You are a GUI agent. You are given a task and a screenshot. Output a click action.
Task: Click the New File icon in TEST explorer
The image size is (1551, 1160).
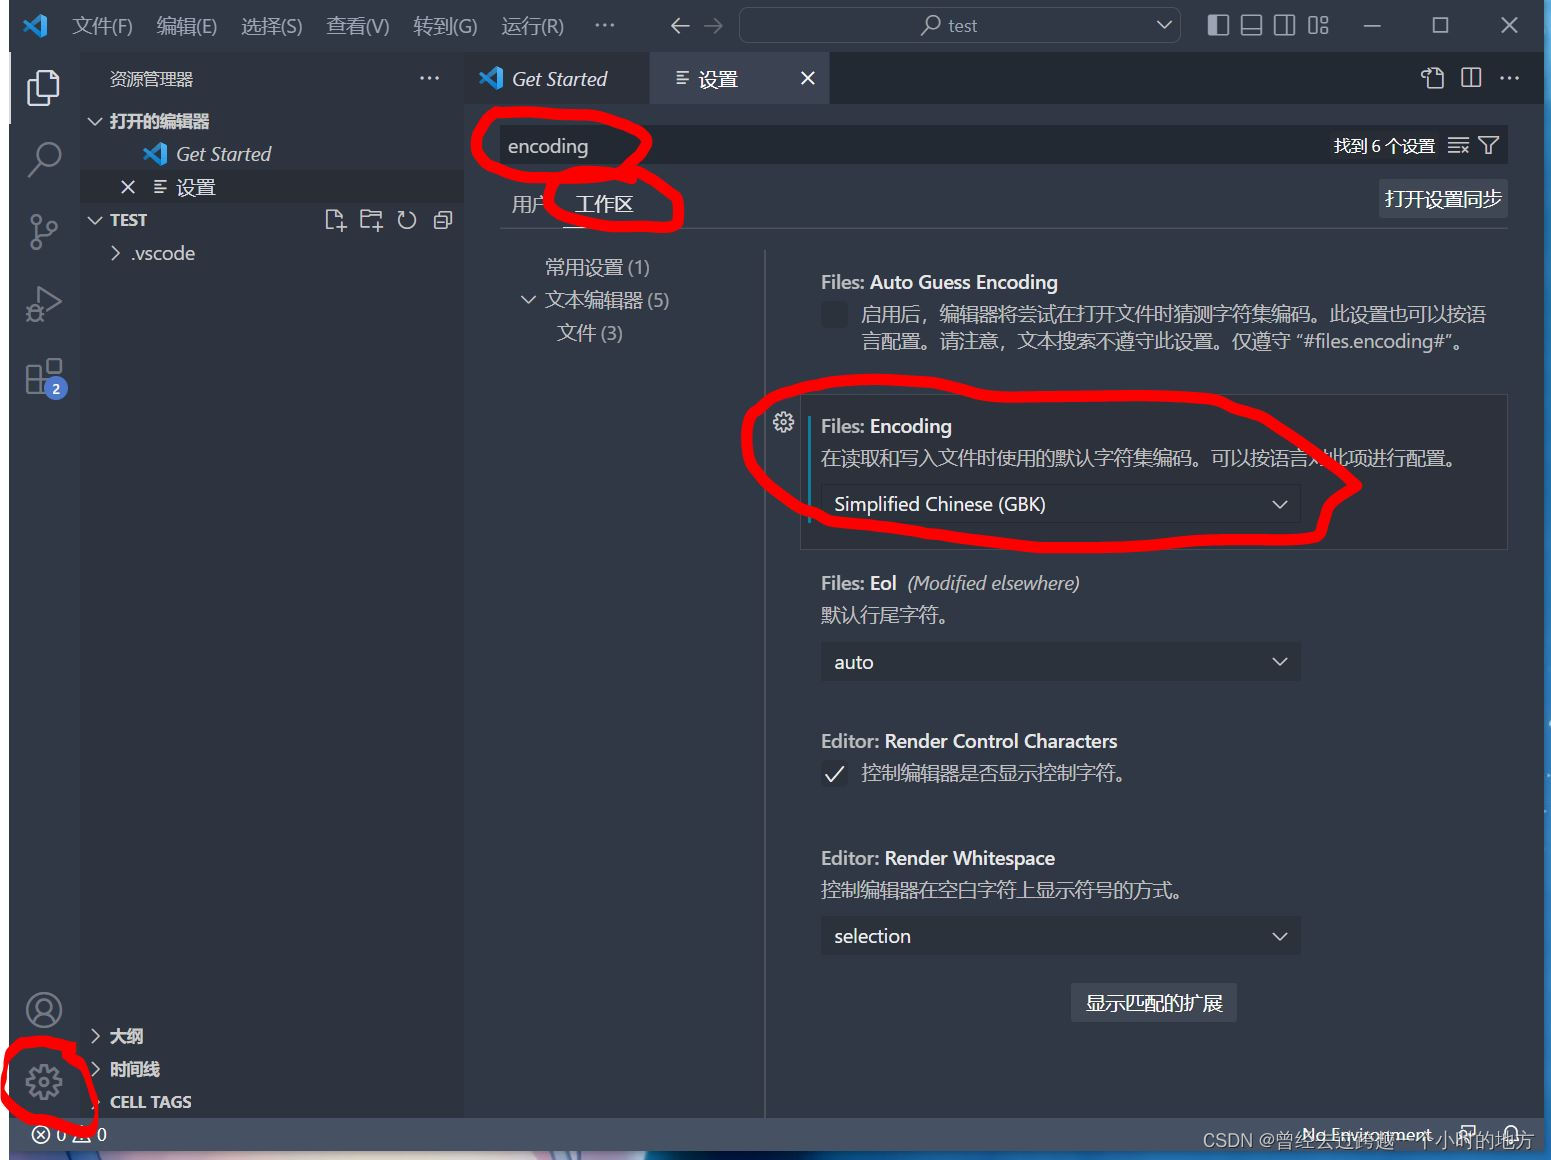point(335,220)
